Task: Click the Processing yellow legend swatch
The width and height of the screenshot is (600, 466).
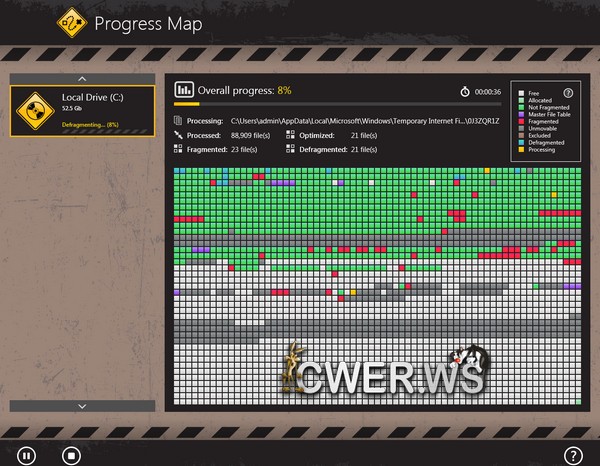Action: coord(521,149)
